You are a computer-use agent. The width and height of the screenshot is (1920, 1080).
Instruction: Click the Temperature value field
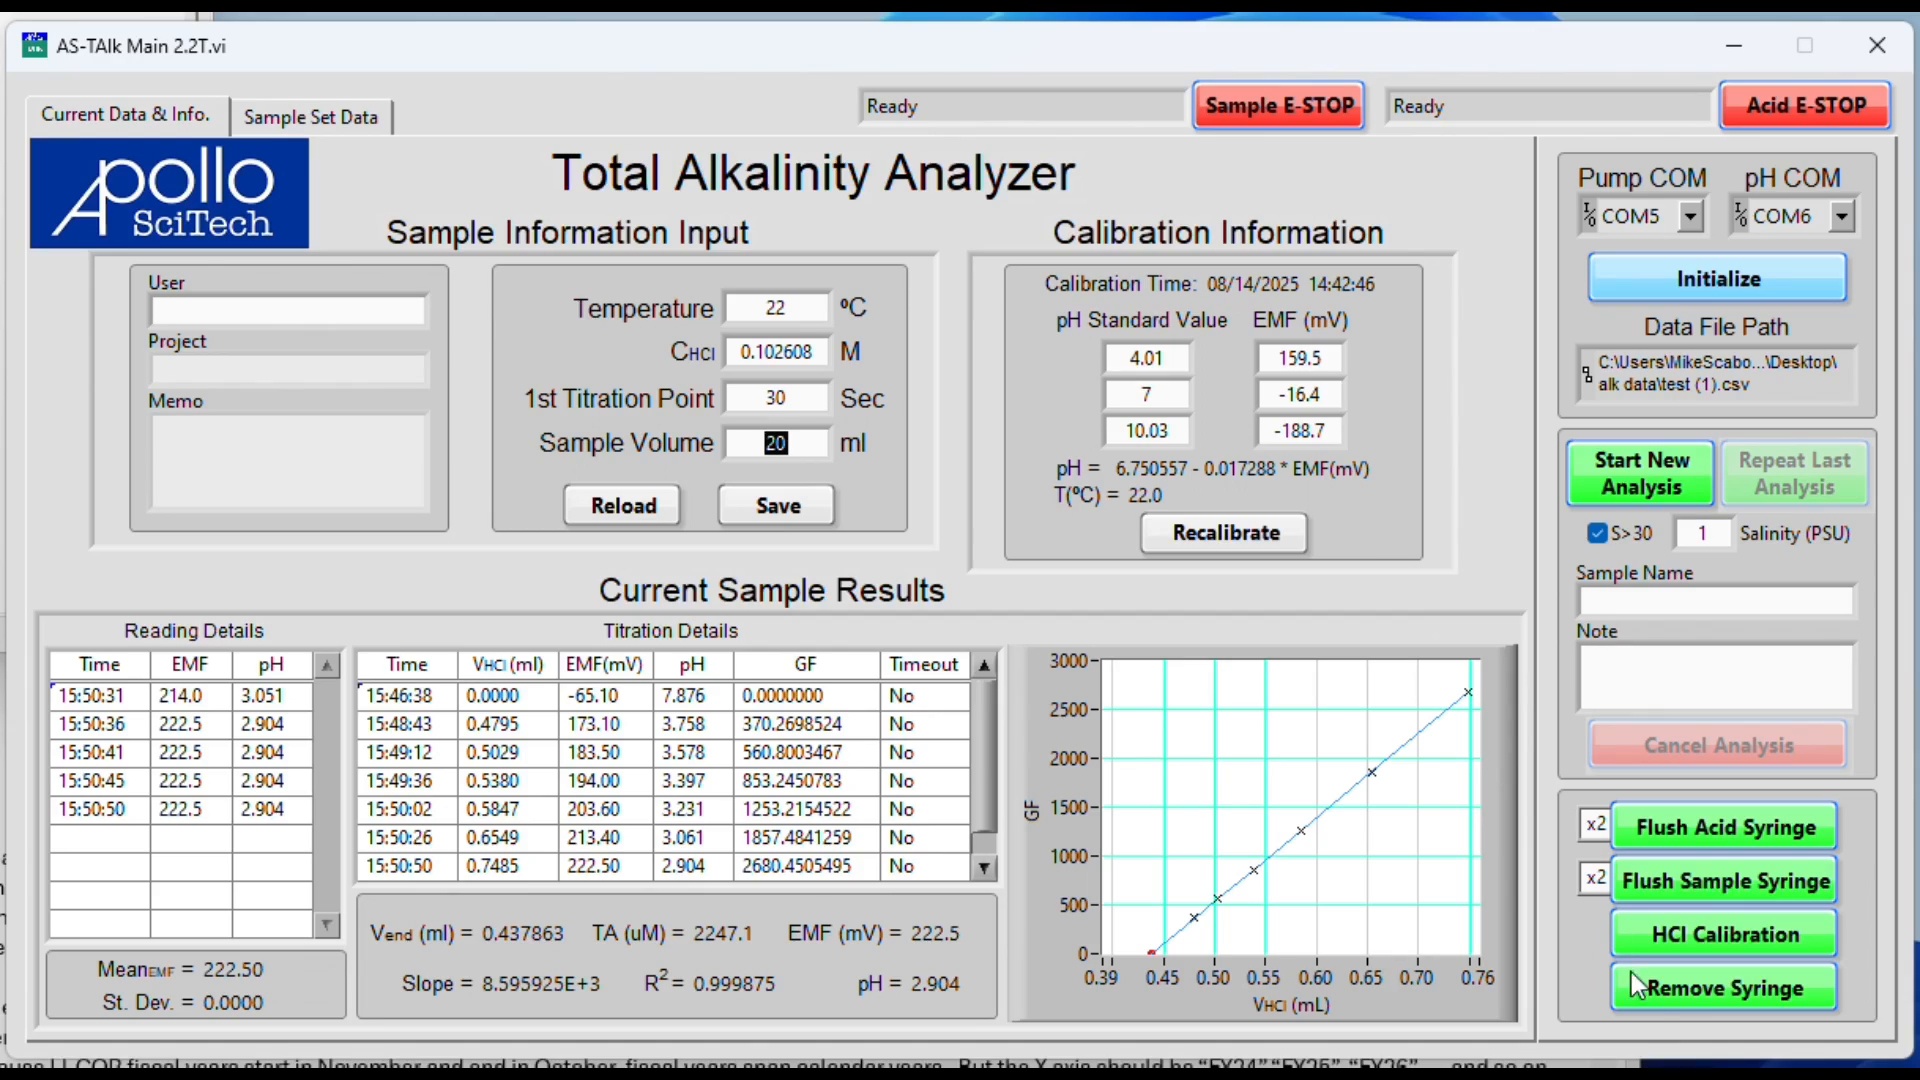tap(776, 308)
